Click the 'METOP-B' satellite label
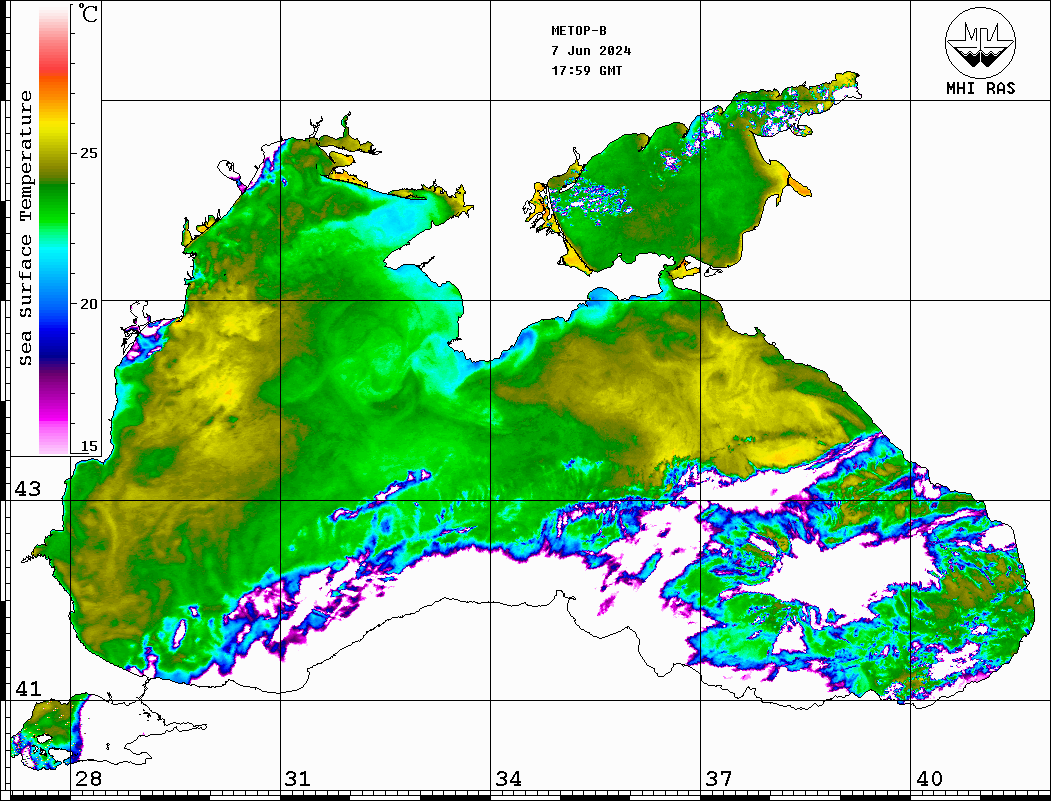Viewport: 1051px width, 801px height. 578,31
